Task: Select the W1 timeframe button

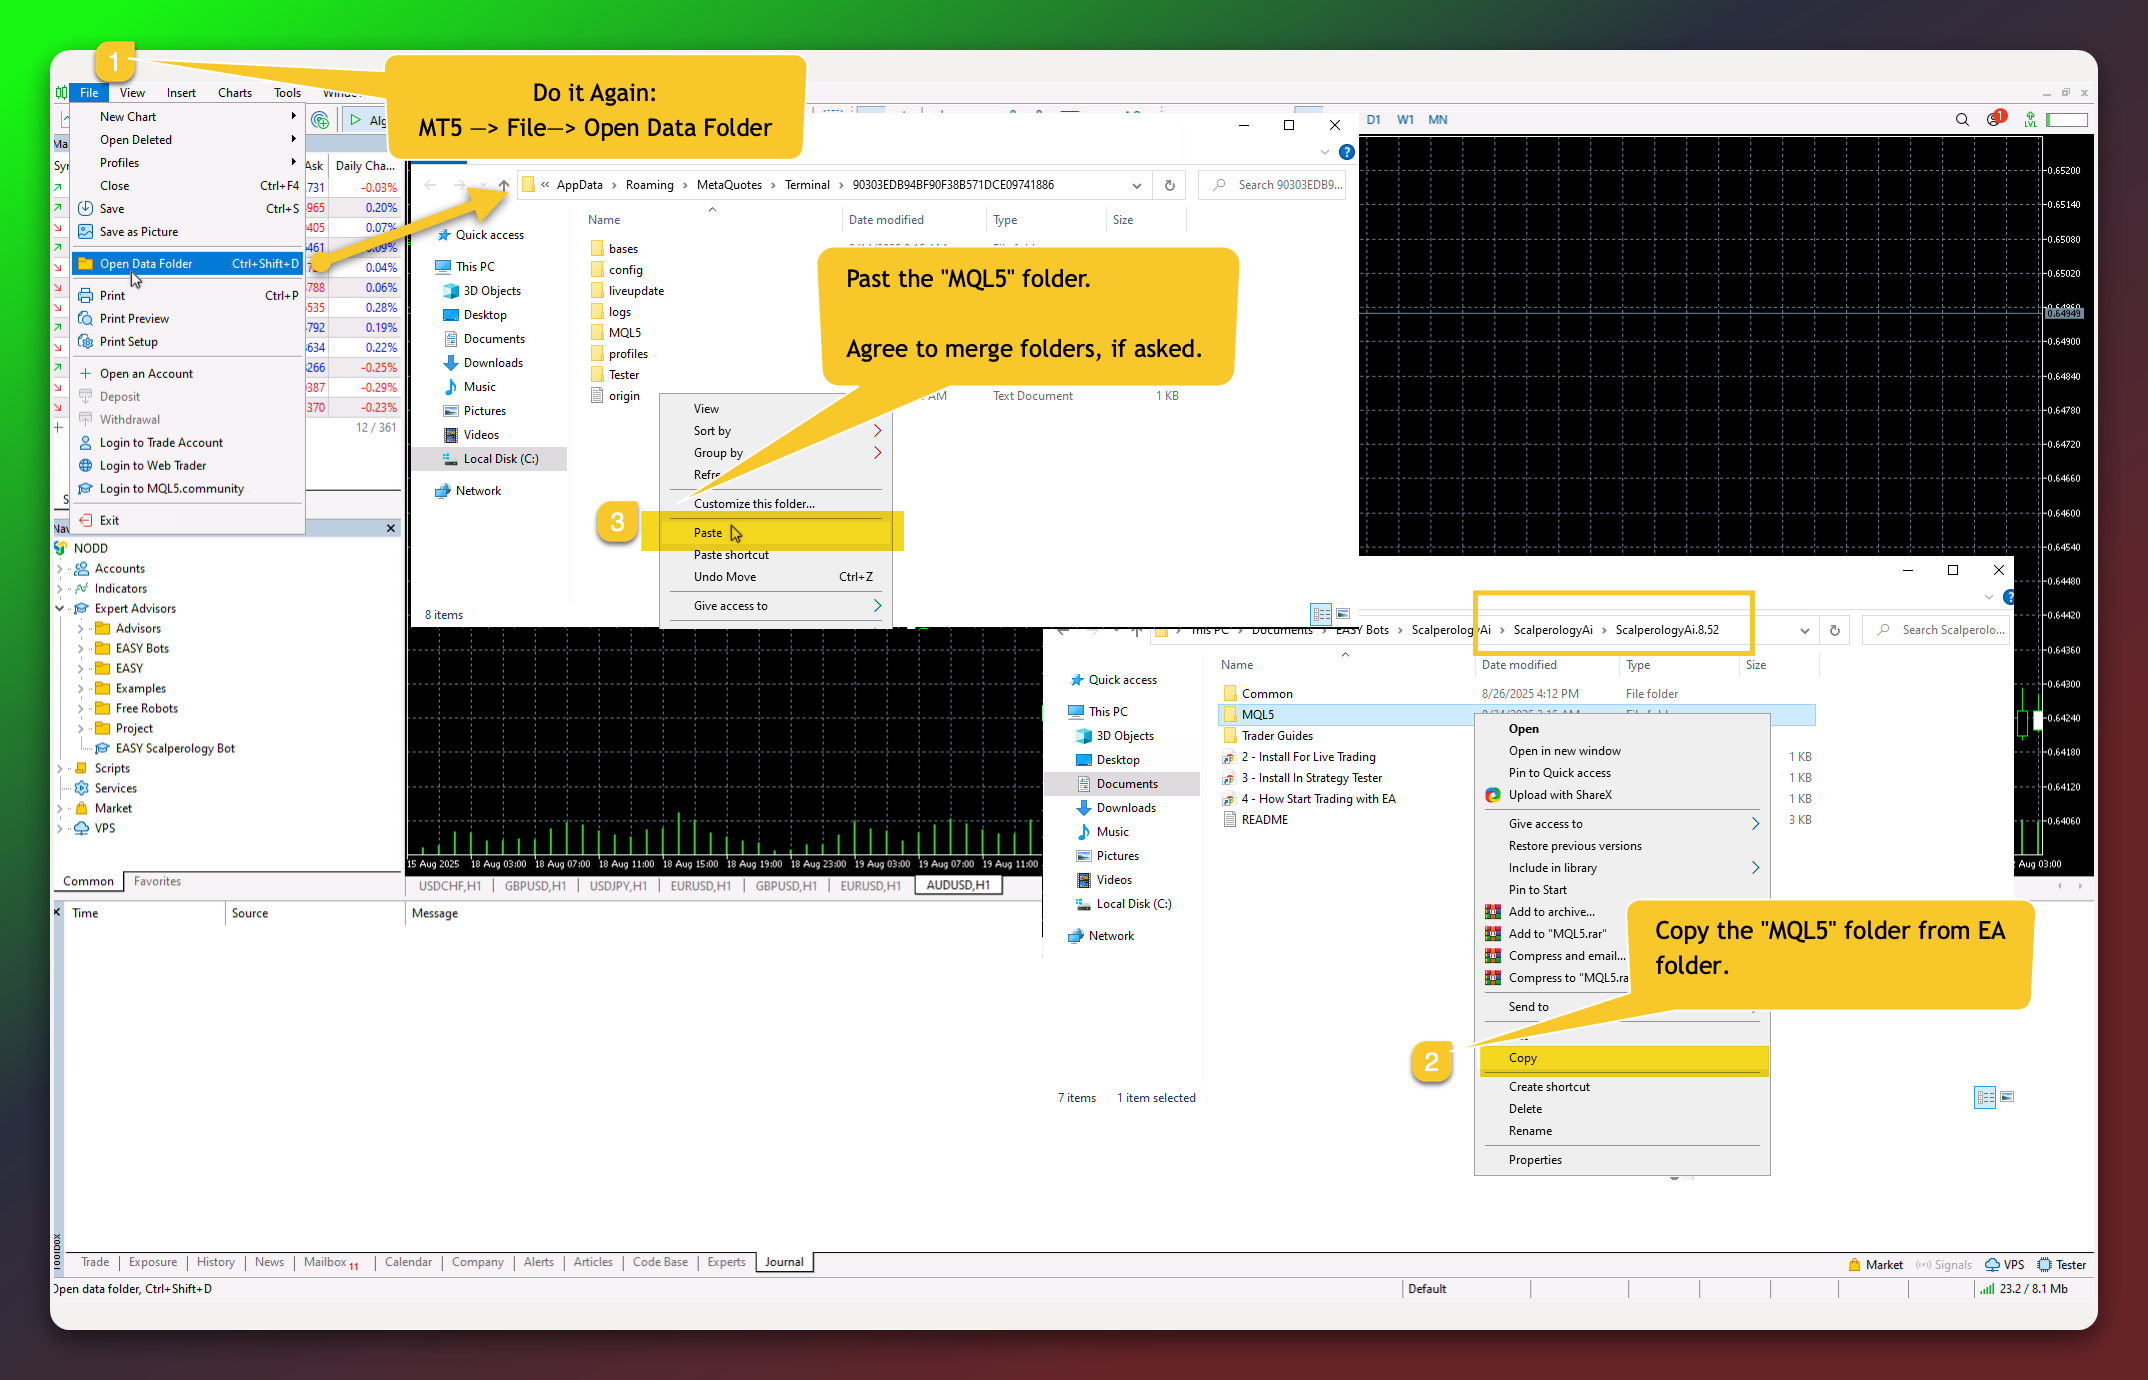Action: pyautogui.click(x=1405, y=120)
